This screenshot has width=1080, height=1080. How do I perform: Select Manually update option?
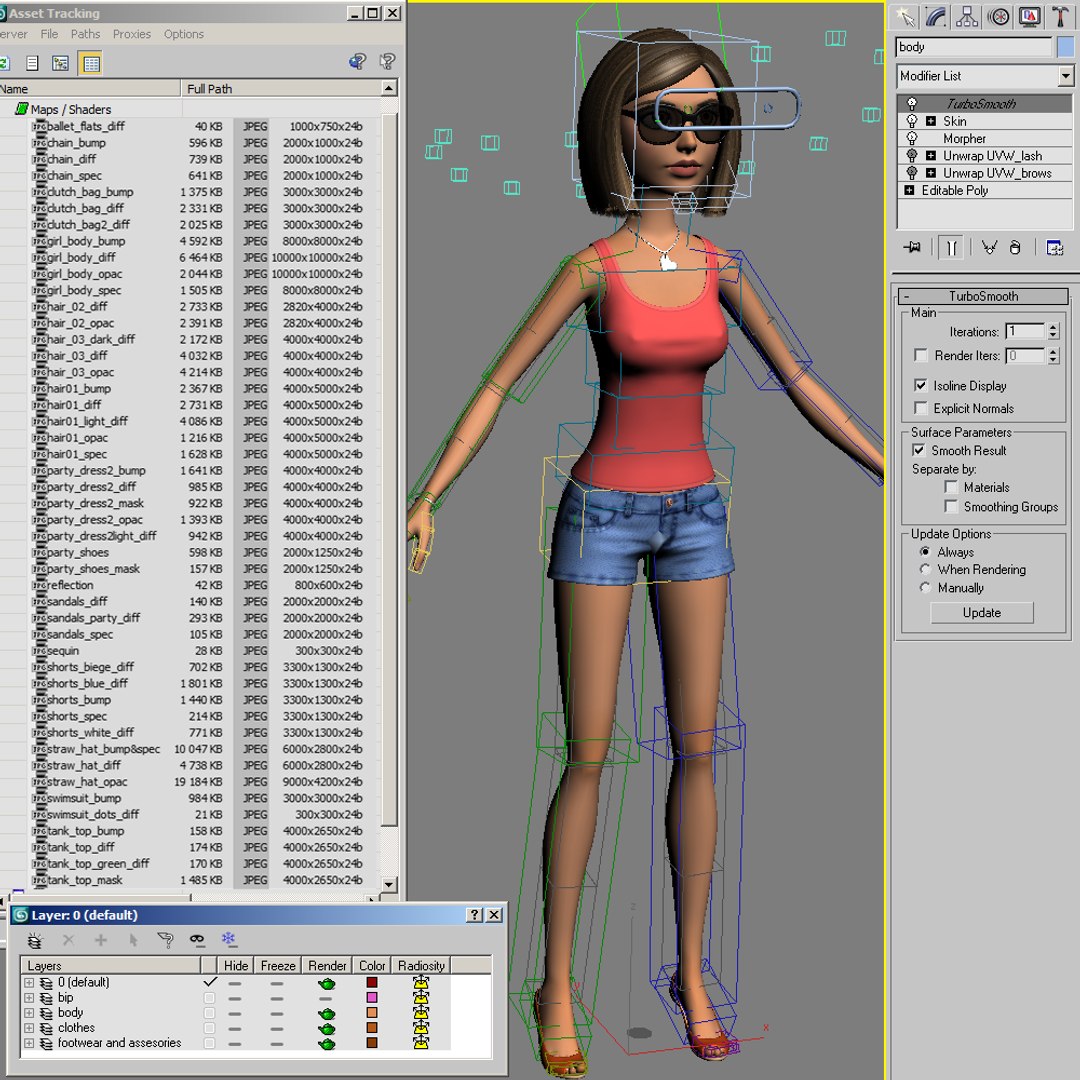click(925, 588)
